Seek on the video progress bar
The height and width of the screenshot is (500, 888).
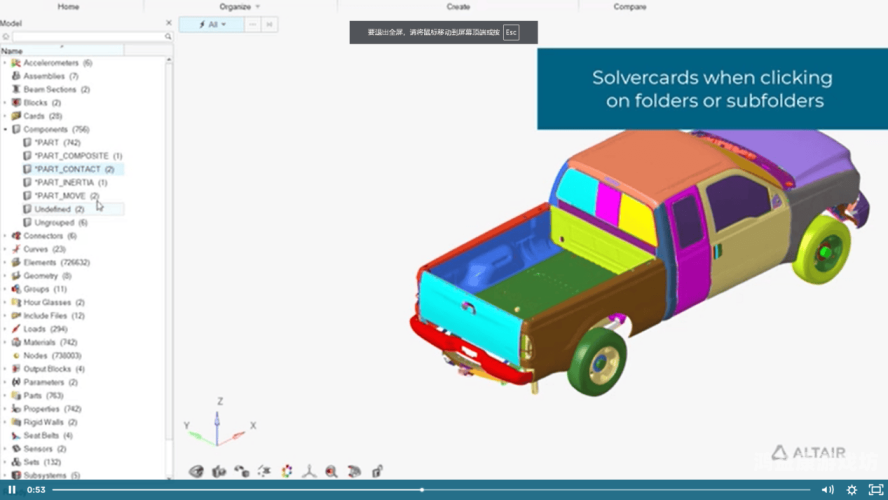(x=431, y=490)
